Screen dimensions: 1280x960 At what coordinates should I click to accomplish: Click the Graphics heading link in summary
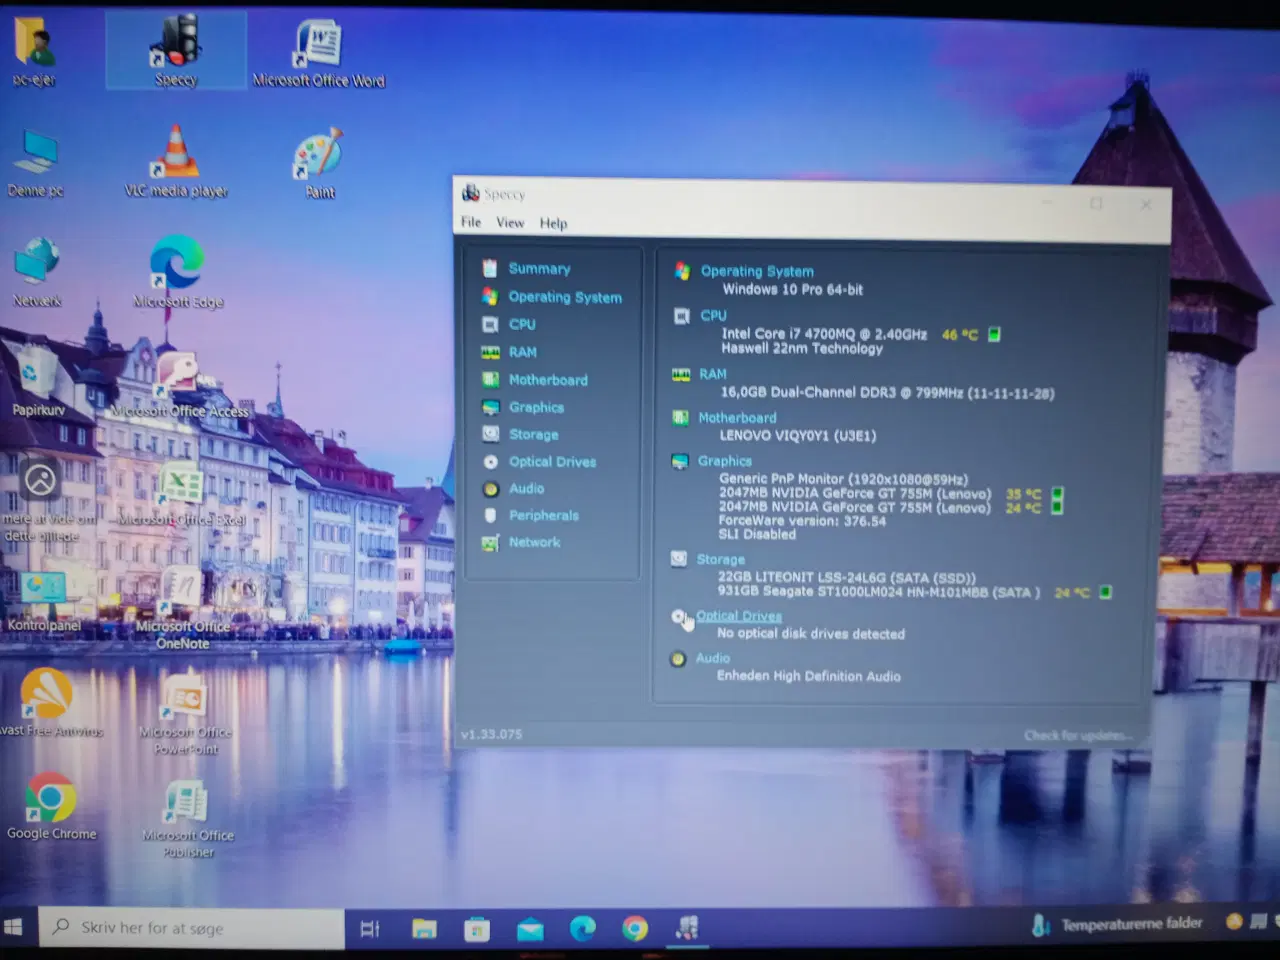point(725,461)
